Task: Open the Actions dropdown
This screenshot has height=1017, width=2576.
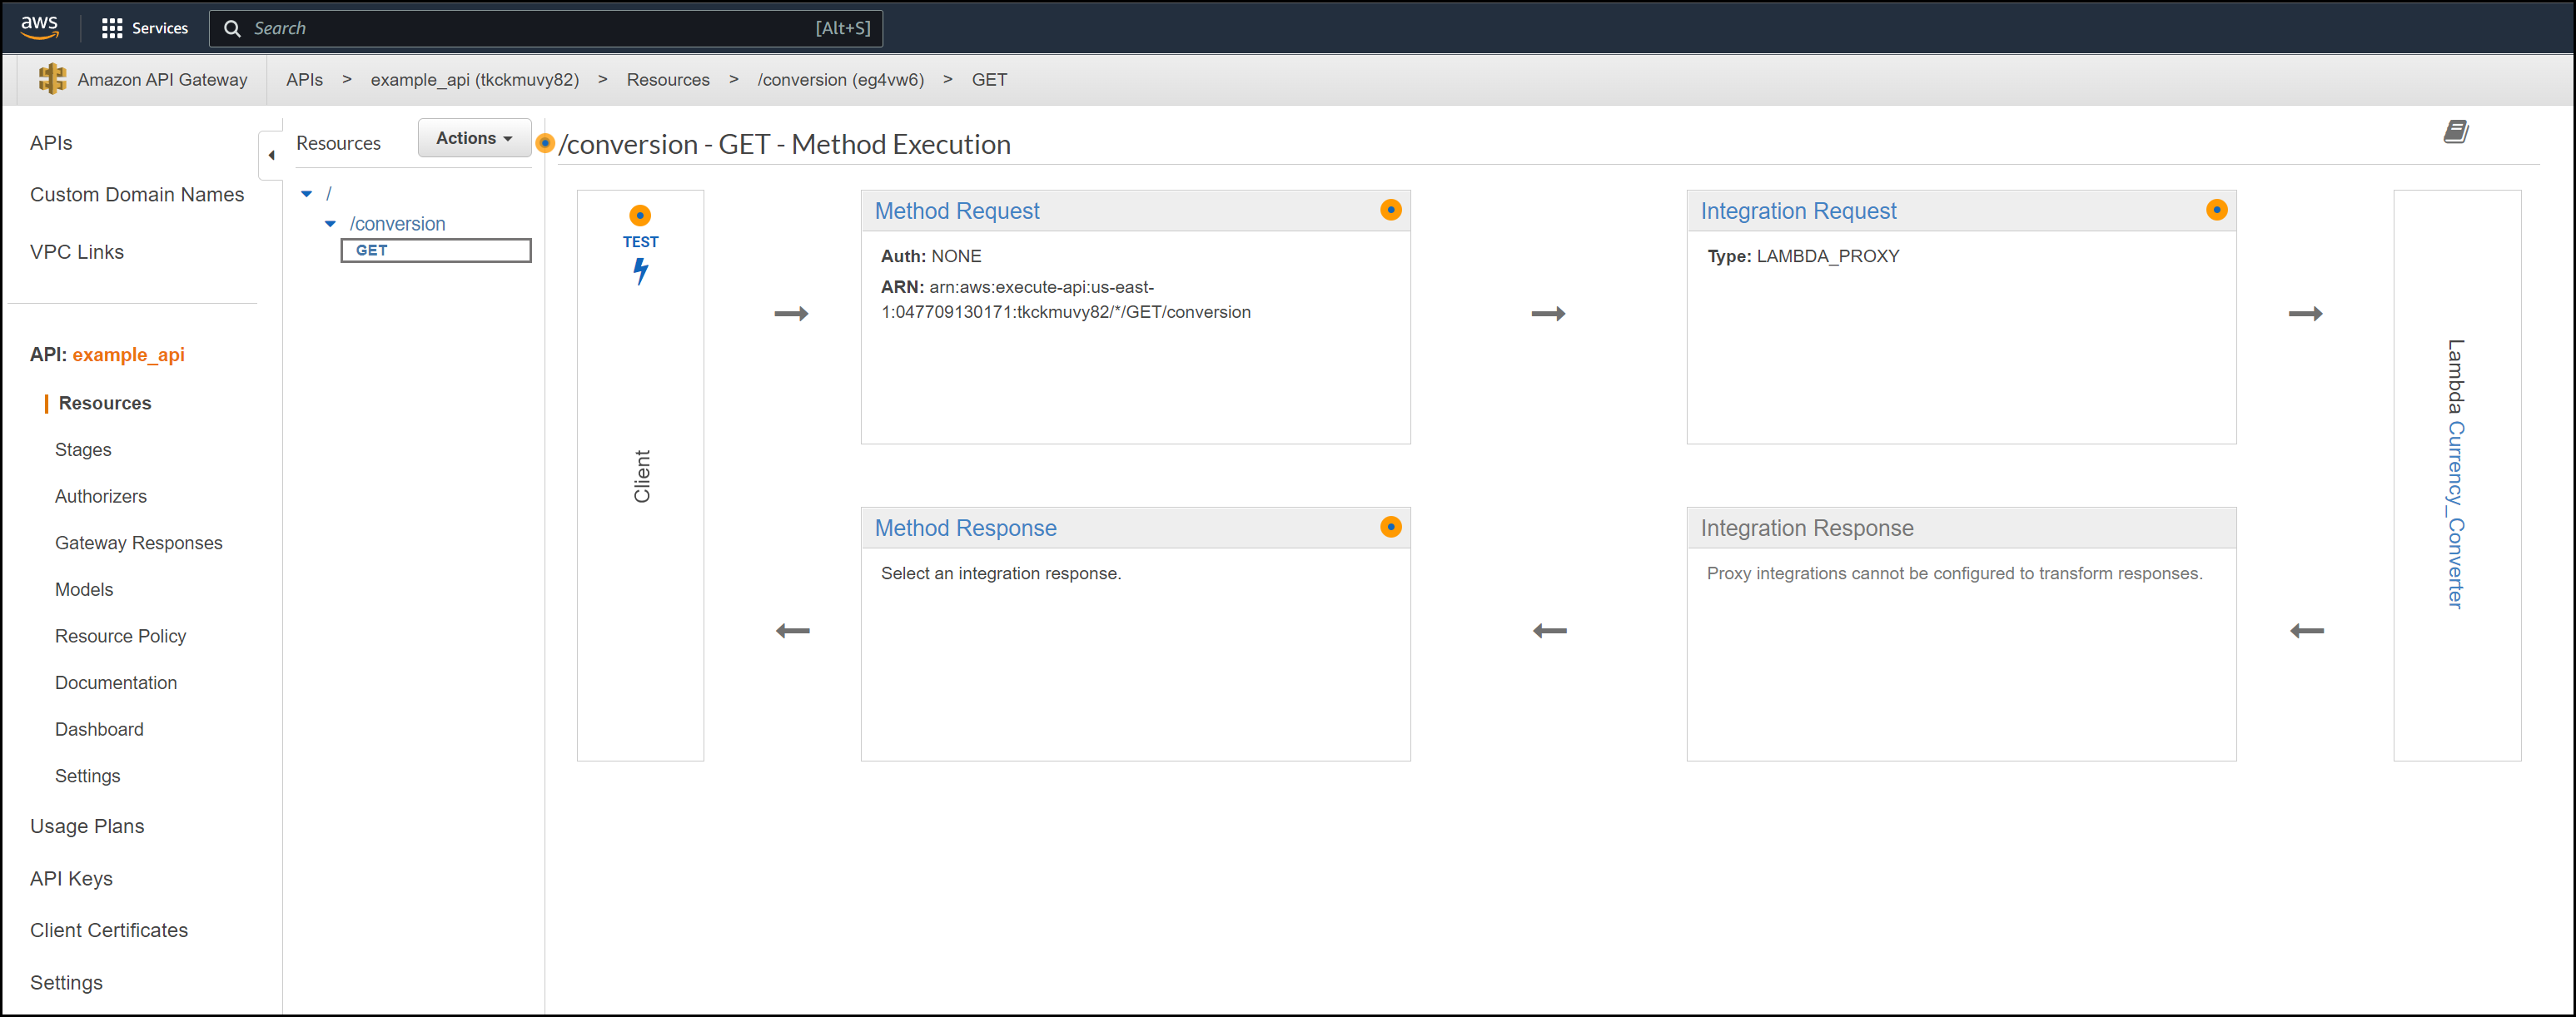Action: [x=473, y=138]
